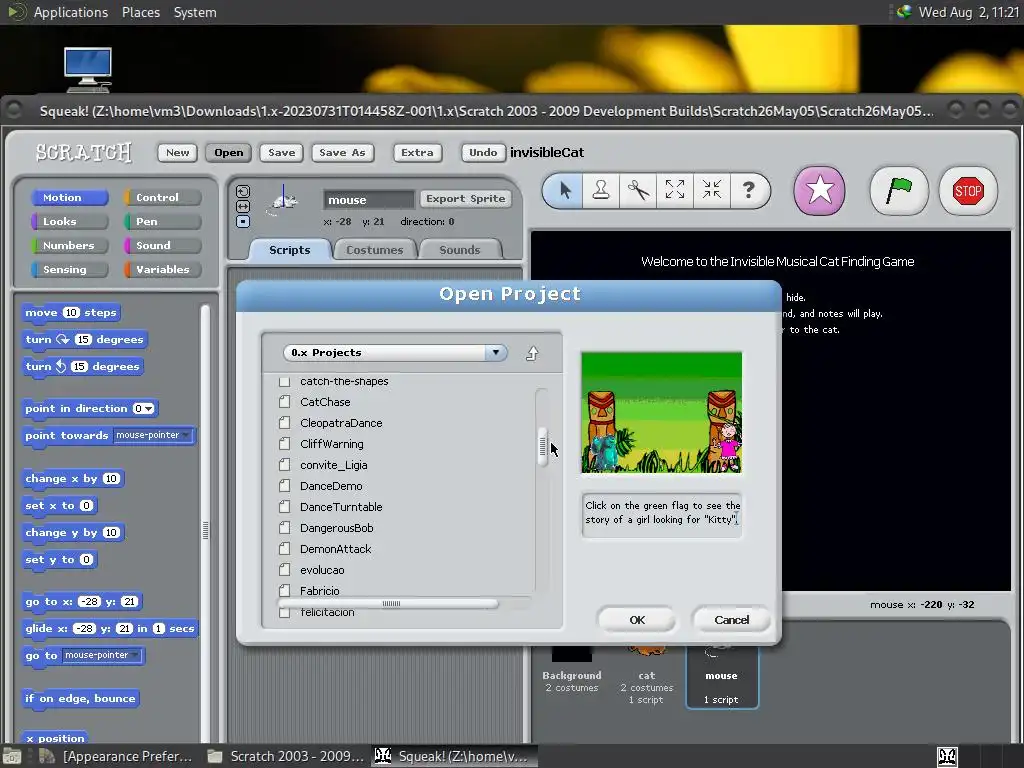Click the Extra button
This screenshot has width=1024, height=768.
pos(417,152)
